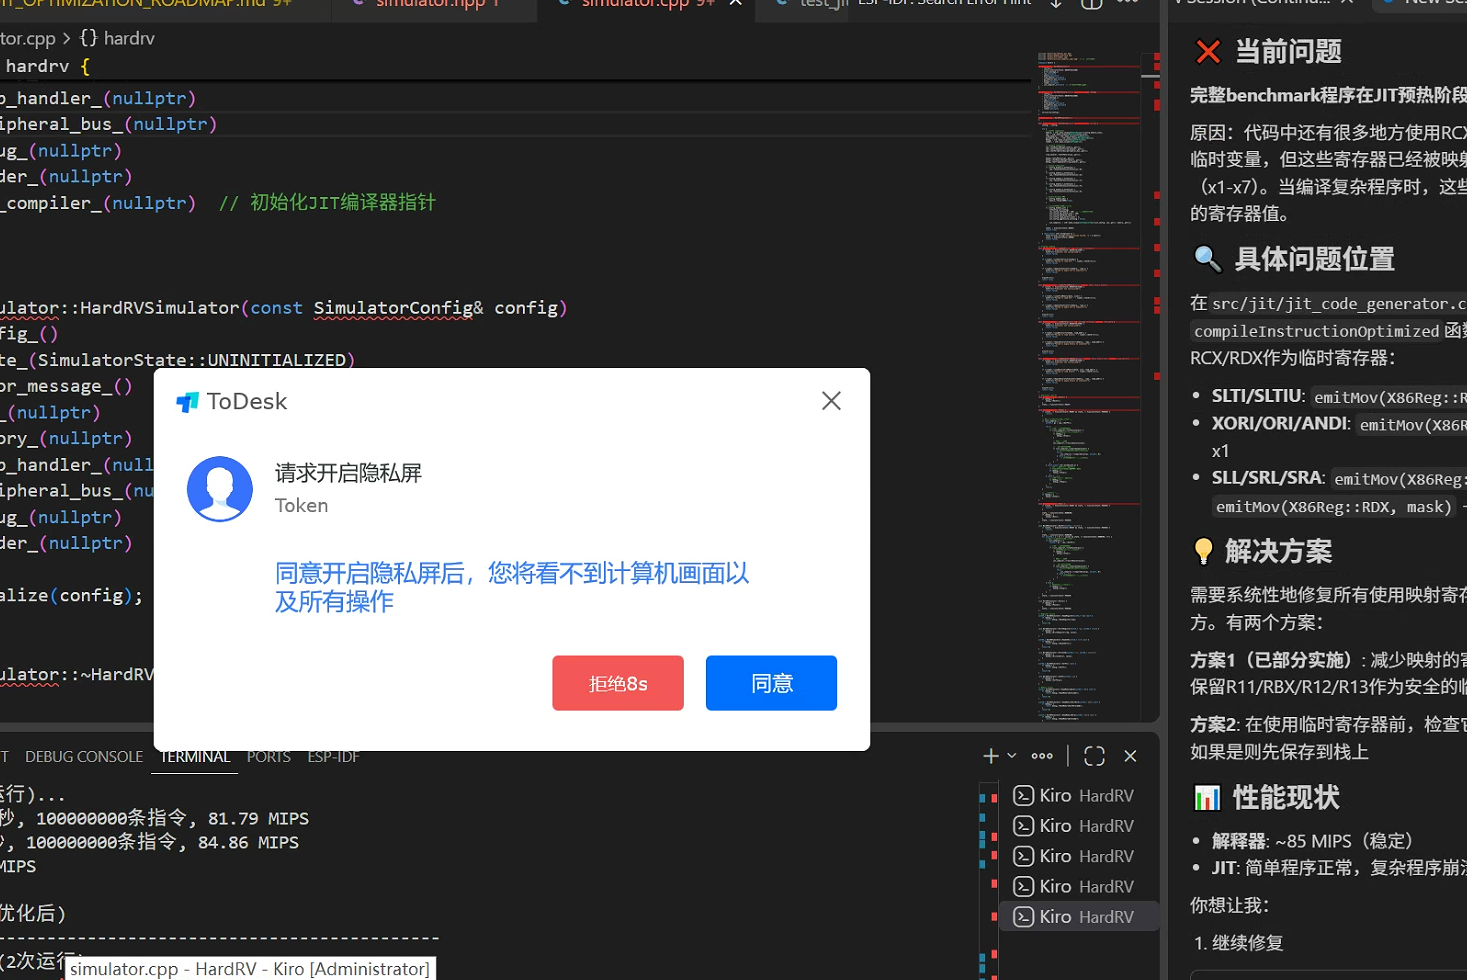The width and height of the screenshot is (1467, 980).
Task: Maximize the terminal panel size
Action: [x=1094, y=756]
